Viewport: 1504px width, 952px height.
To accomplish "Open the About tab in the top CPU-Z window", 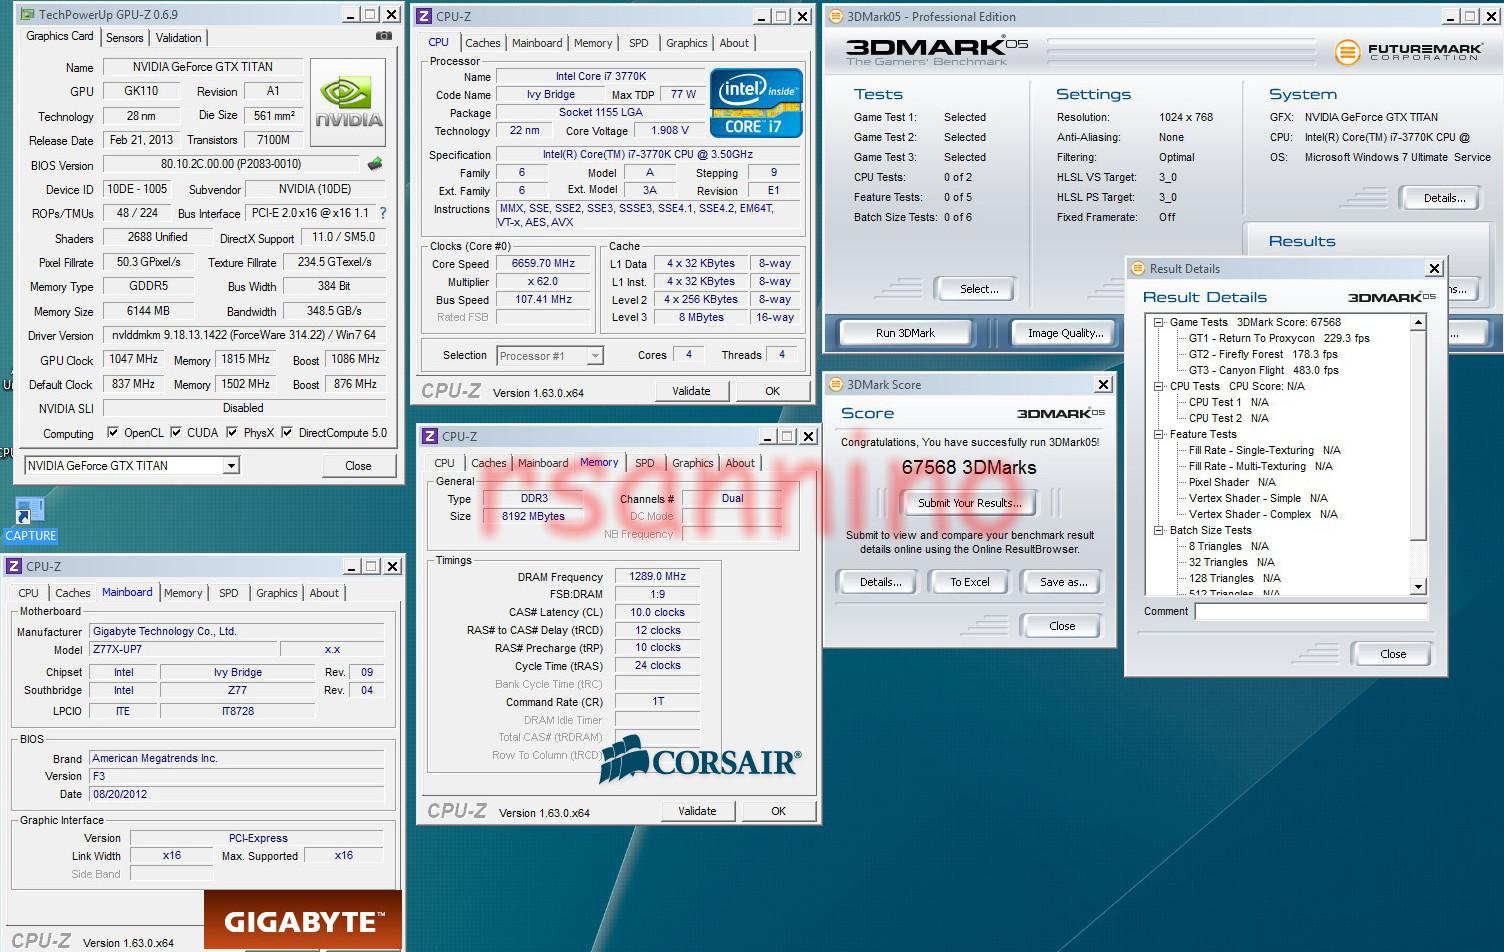I will 734,43.
